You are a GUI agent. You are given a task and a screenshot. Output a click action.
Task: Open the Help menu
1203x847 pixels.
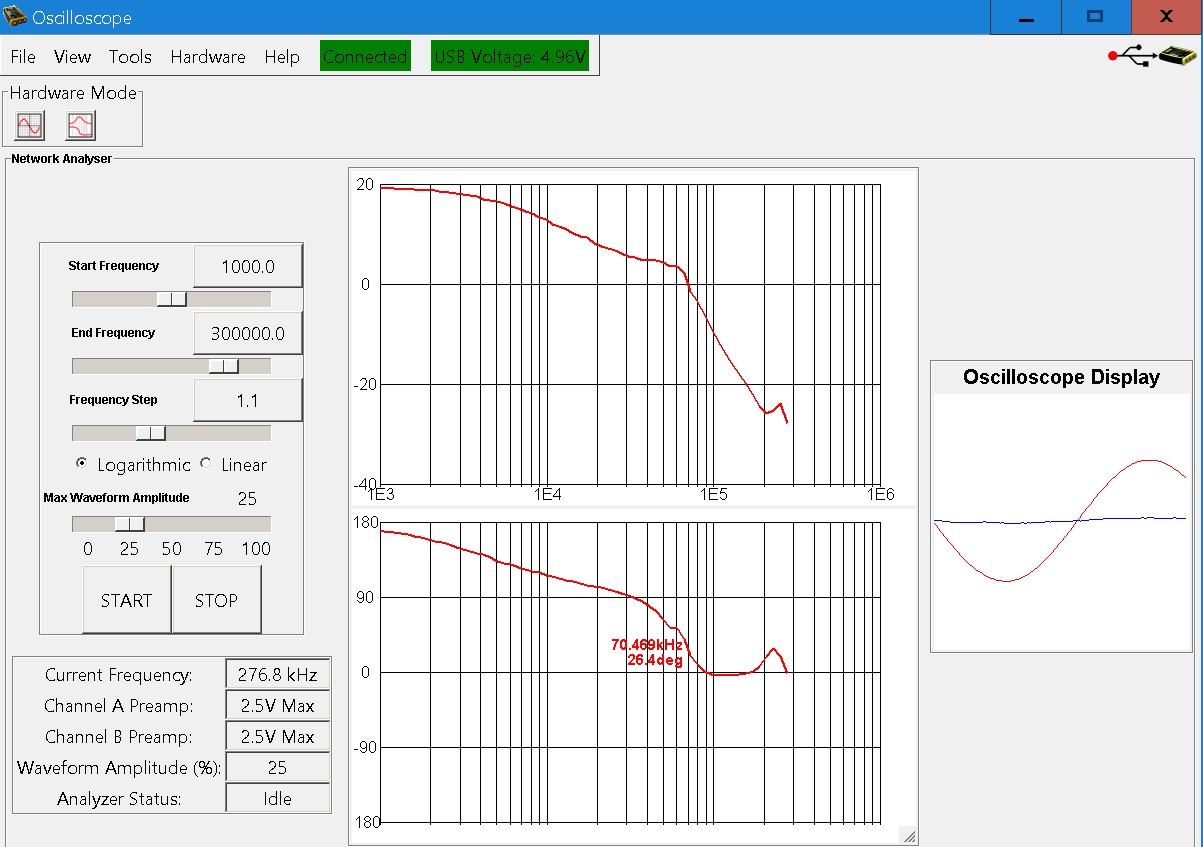pos(282,57)
